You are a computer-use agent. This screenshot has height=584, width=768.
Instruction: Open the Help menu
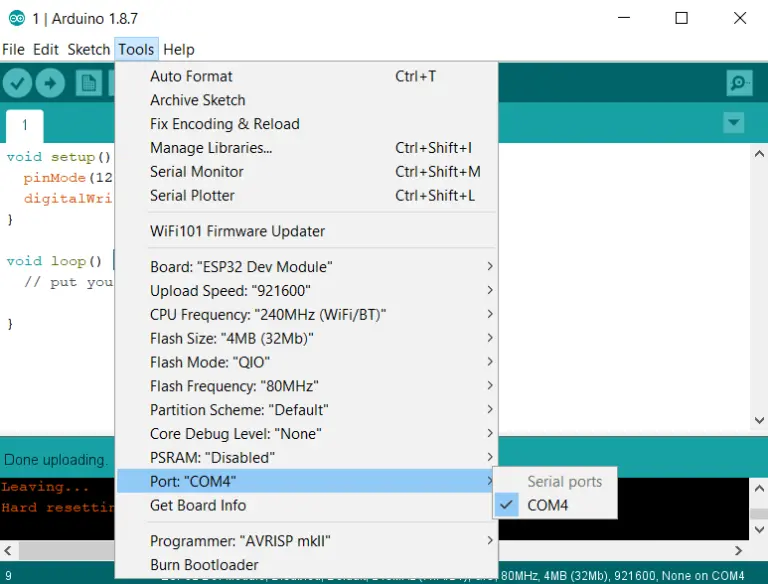[179, 49]
